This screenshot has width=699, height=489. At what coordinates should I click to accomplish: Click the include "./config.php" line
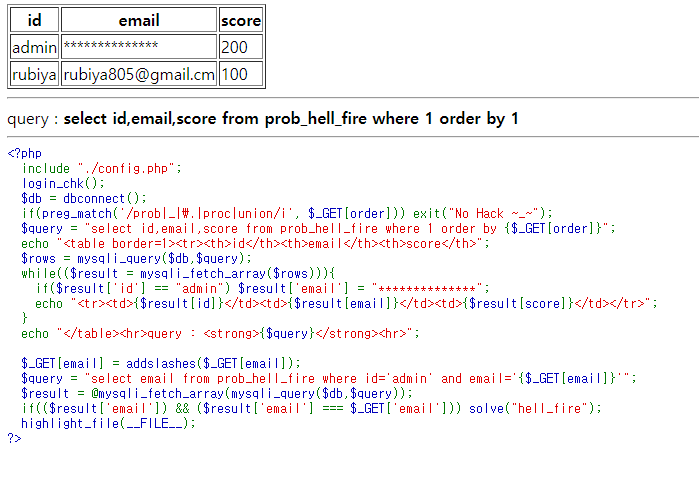pos(102,168)
